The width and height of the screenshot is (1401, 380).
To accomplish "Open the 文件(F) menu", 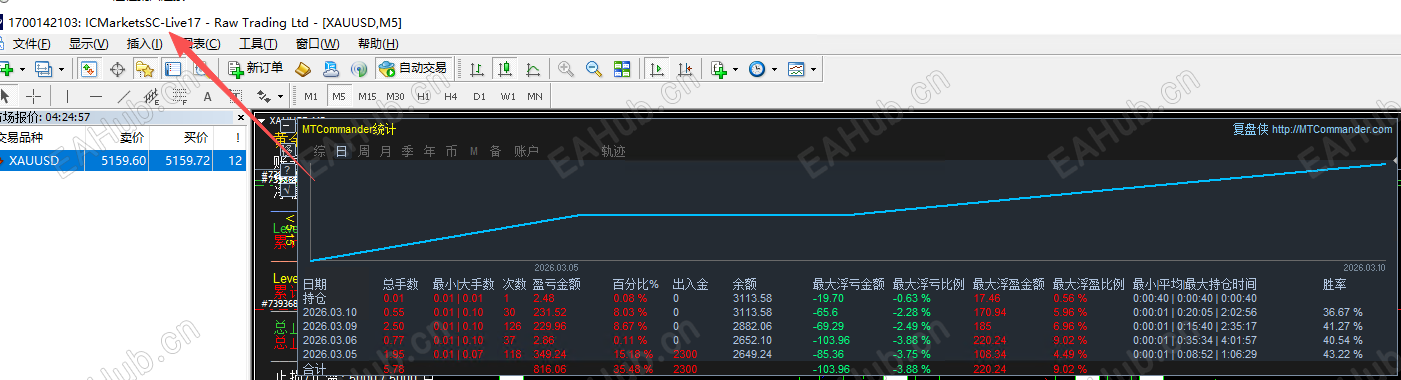I will [x=31, y=43].
